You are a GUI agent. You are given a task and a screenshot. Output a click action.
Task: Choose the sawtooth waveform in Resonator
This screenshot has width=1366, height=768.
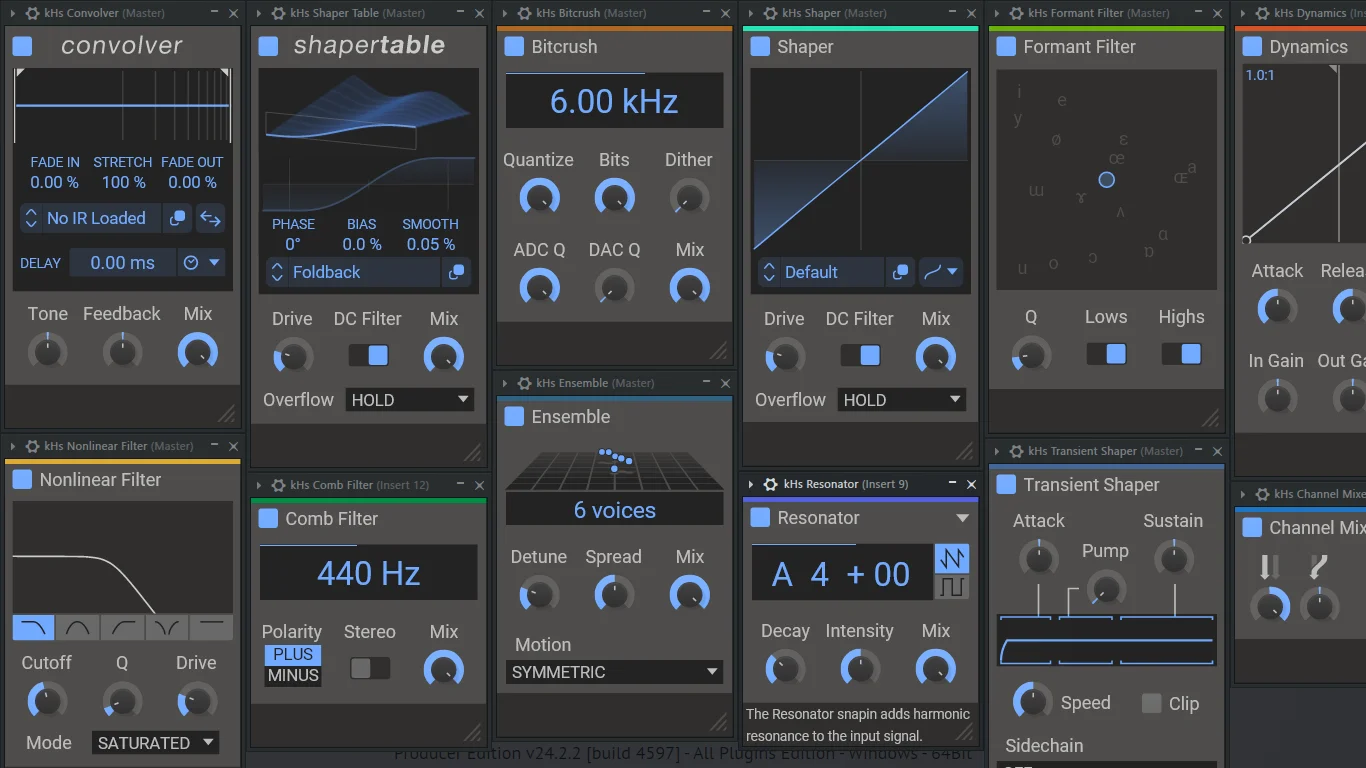pyautogui.click(x=951, y=558)
